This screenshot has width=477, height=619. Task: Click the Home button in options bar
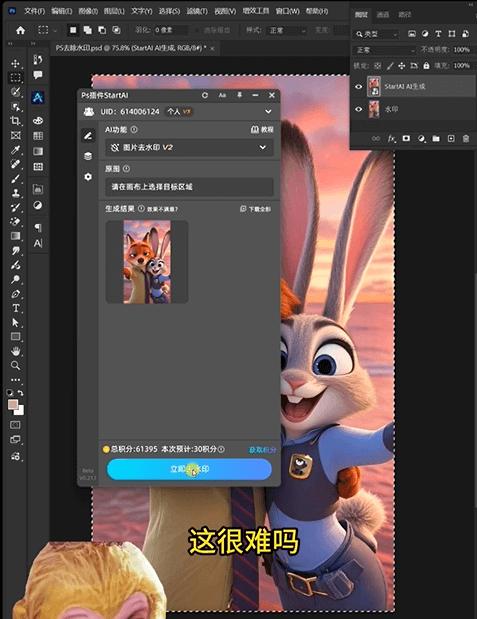click(21, 30)
